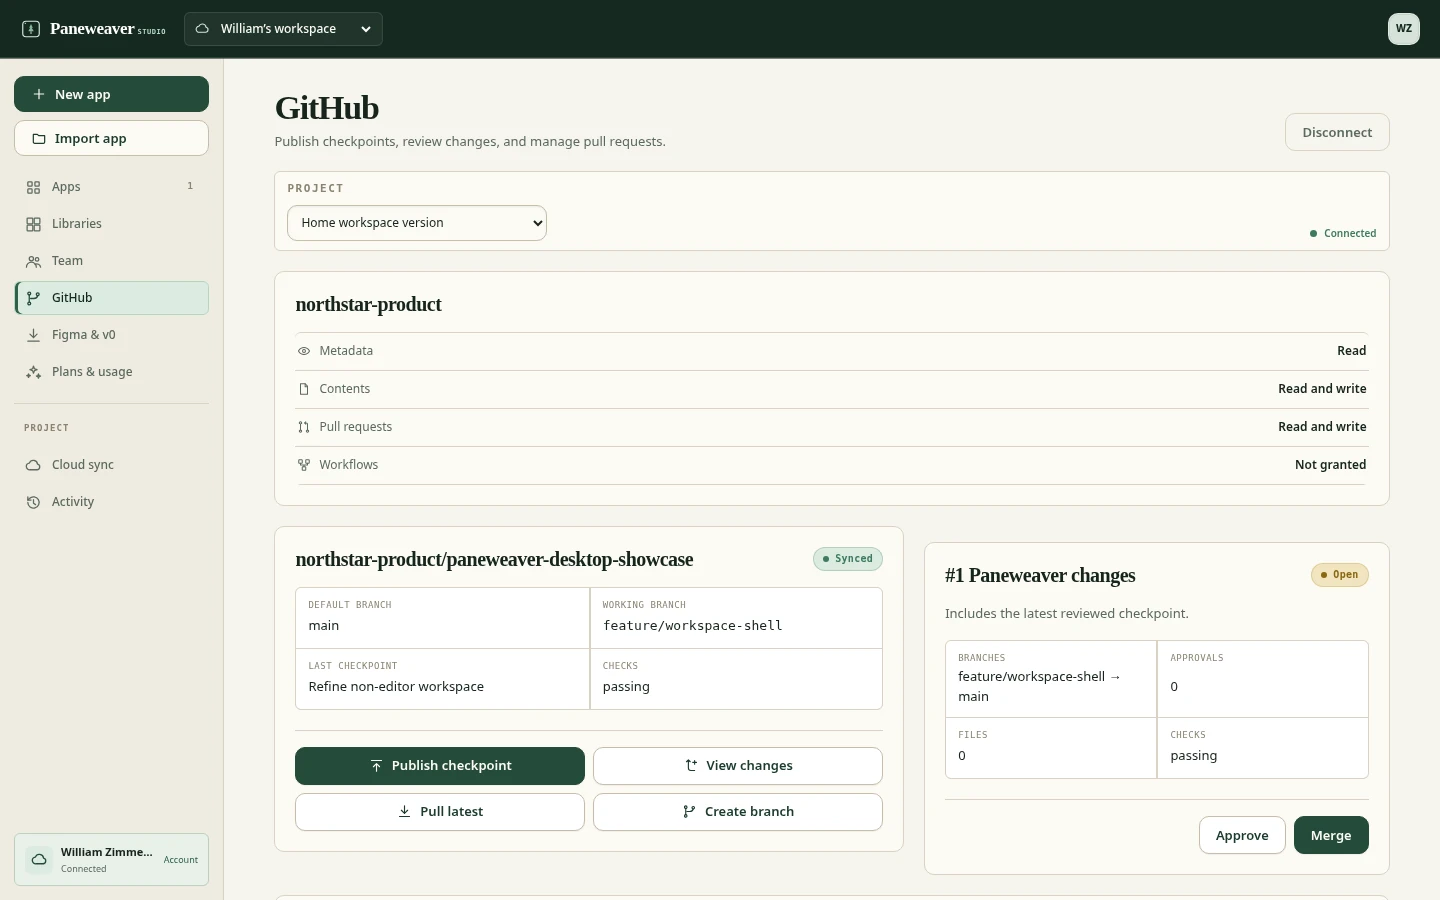Click the download icon on Pull latest
1440x900 pixels.
pos(404,812)
